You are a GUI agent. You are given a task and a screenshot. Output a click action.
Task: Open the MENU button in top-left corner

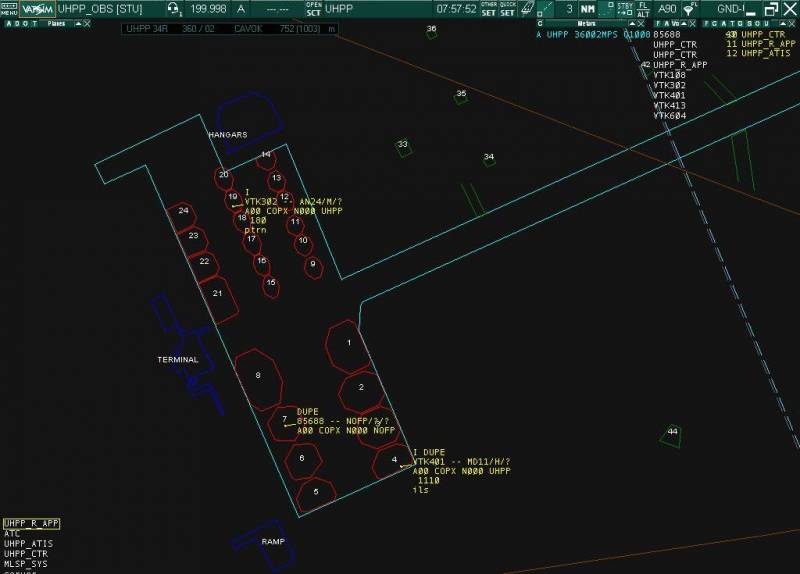coord(9,9)
